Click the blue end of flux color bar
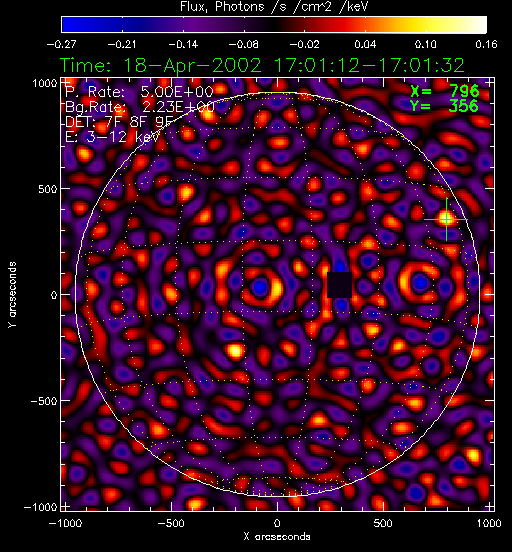Screen dimensions: 512x552 (70, 25)
